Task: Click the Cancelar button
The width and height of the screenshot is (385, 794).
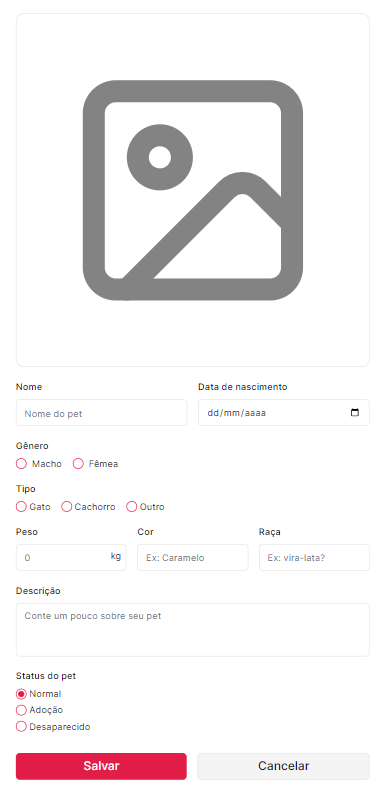Action: click(x=284, y=766)
